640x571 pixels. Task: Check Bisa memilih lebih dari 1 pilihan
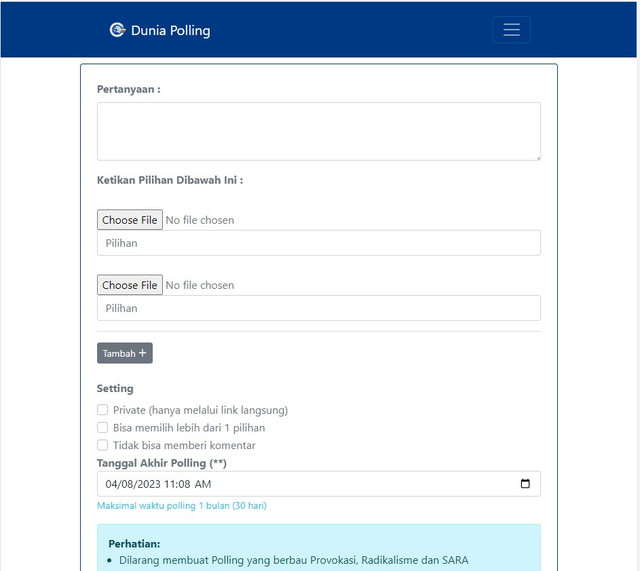tap(102, 427)
